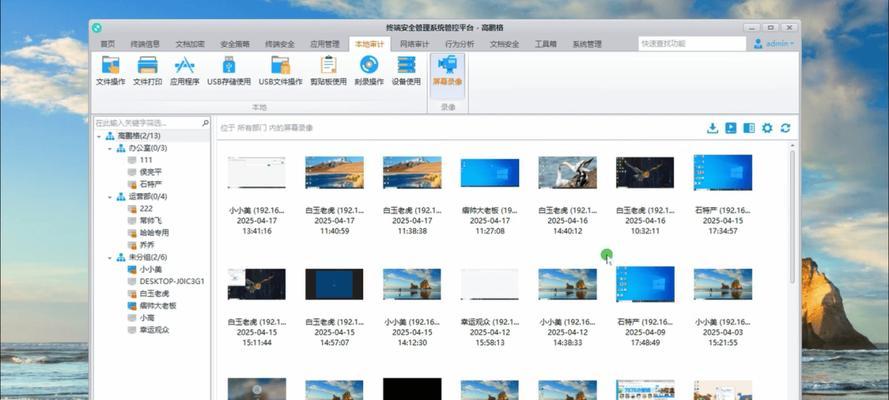Collapse the 未分组(2/6) group arrow
The image size is (889, 400).
[x=110, y=257]
